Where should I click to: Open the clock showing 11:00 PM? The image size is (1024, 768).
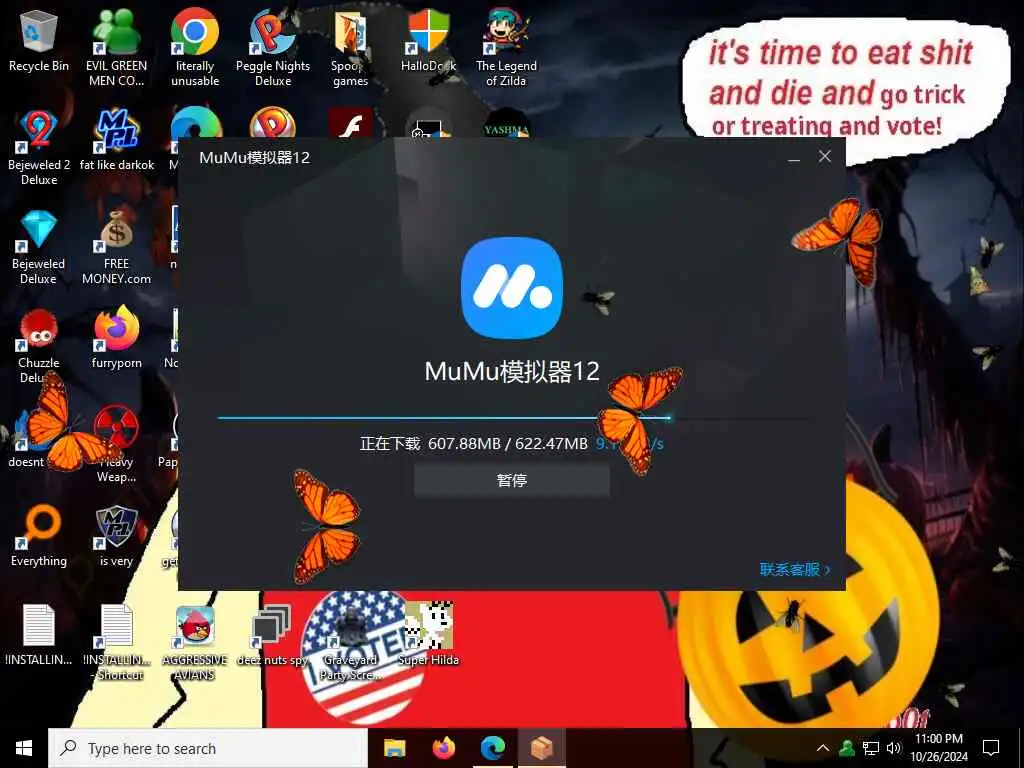pyautogui.click(x=938, y=748)
